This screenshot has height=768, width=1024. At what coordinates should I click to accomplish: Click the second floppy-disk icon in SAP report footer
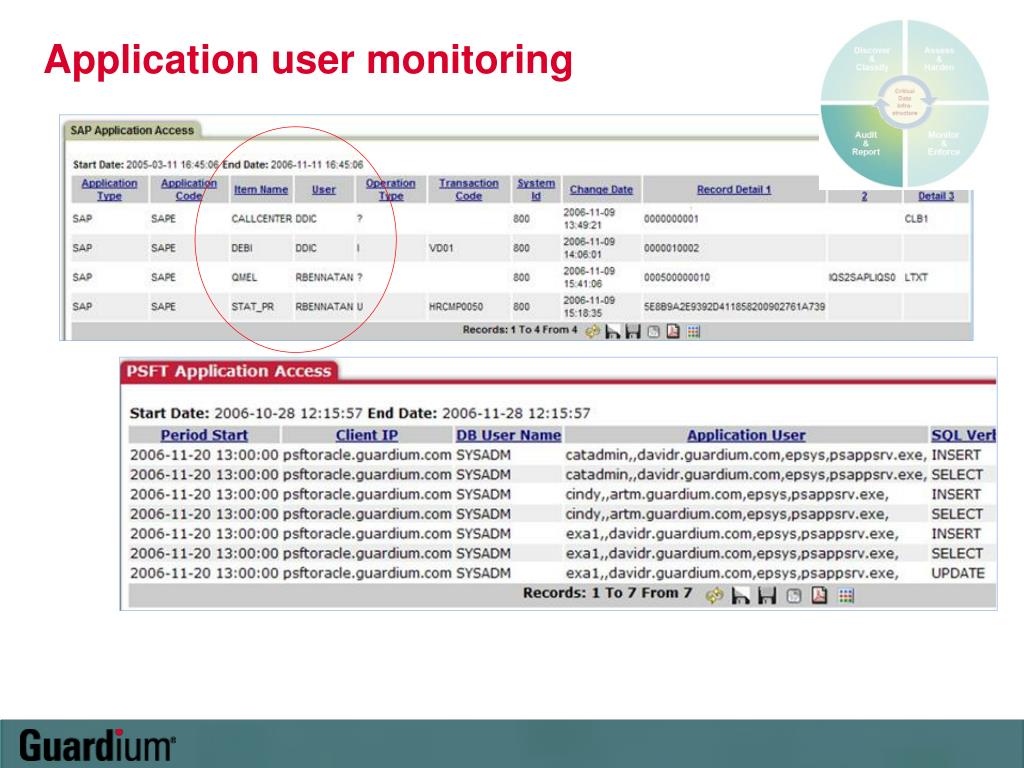tap(632, 332)
